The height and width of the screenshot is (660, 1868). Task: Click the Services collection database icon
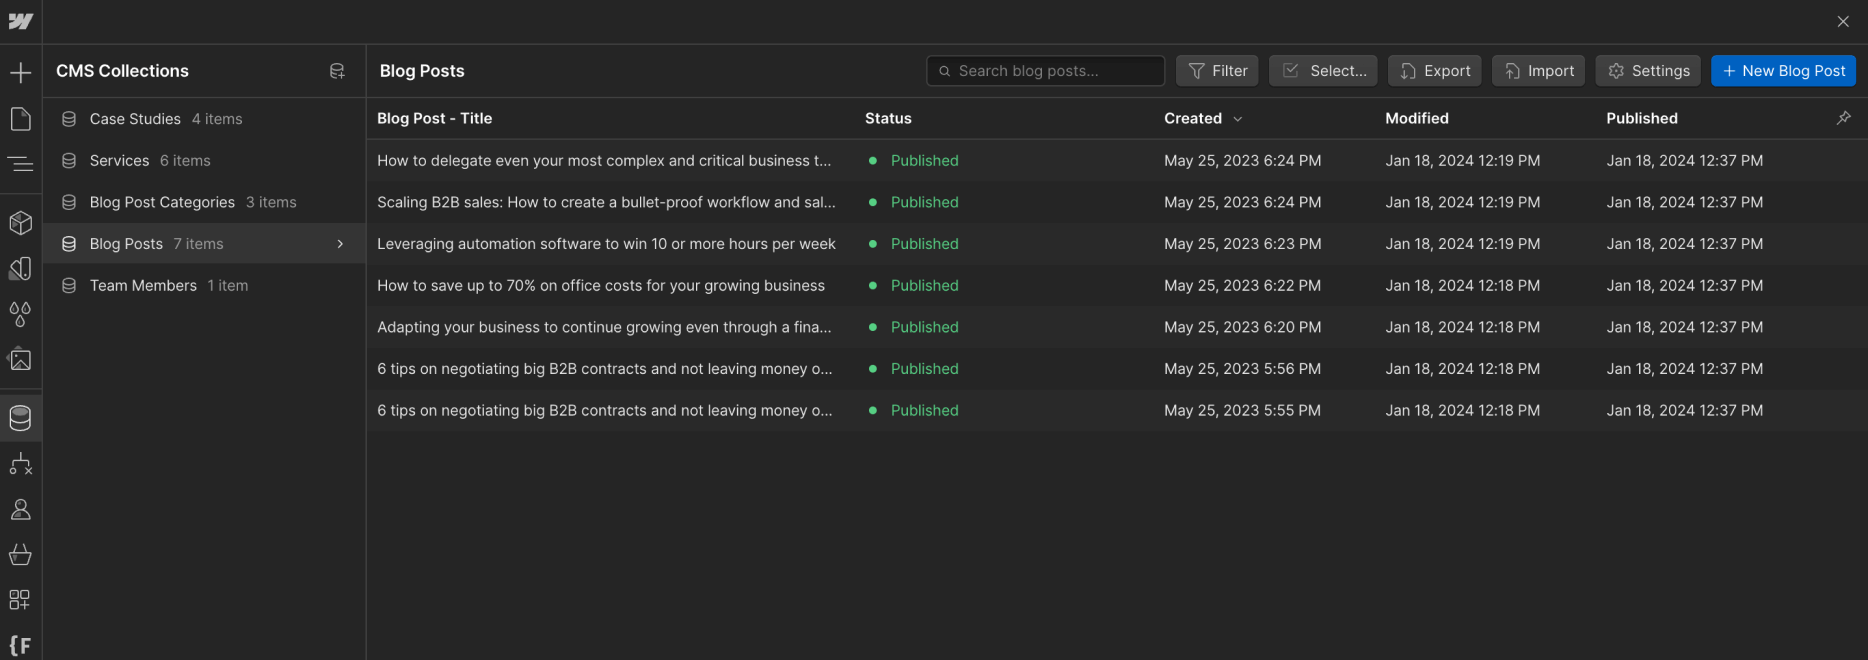(69, 160)
